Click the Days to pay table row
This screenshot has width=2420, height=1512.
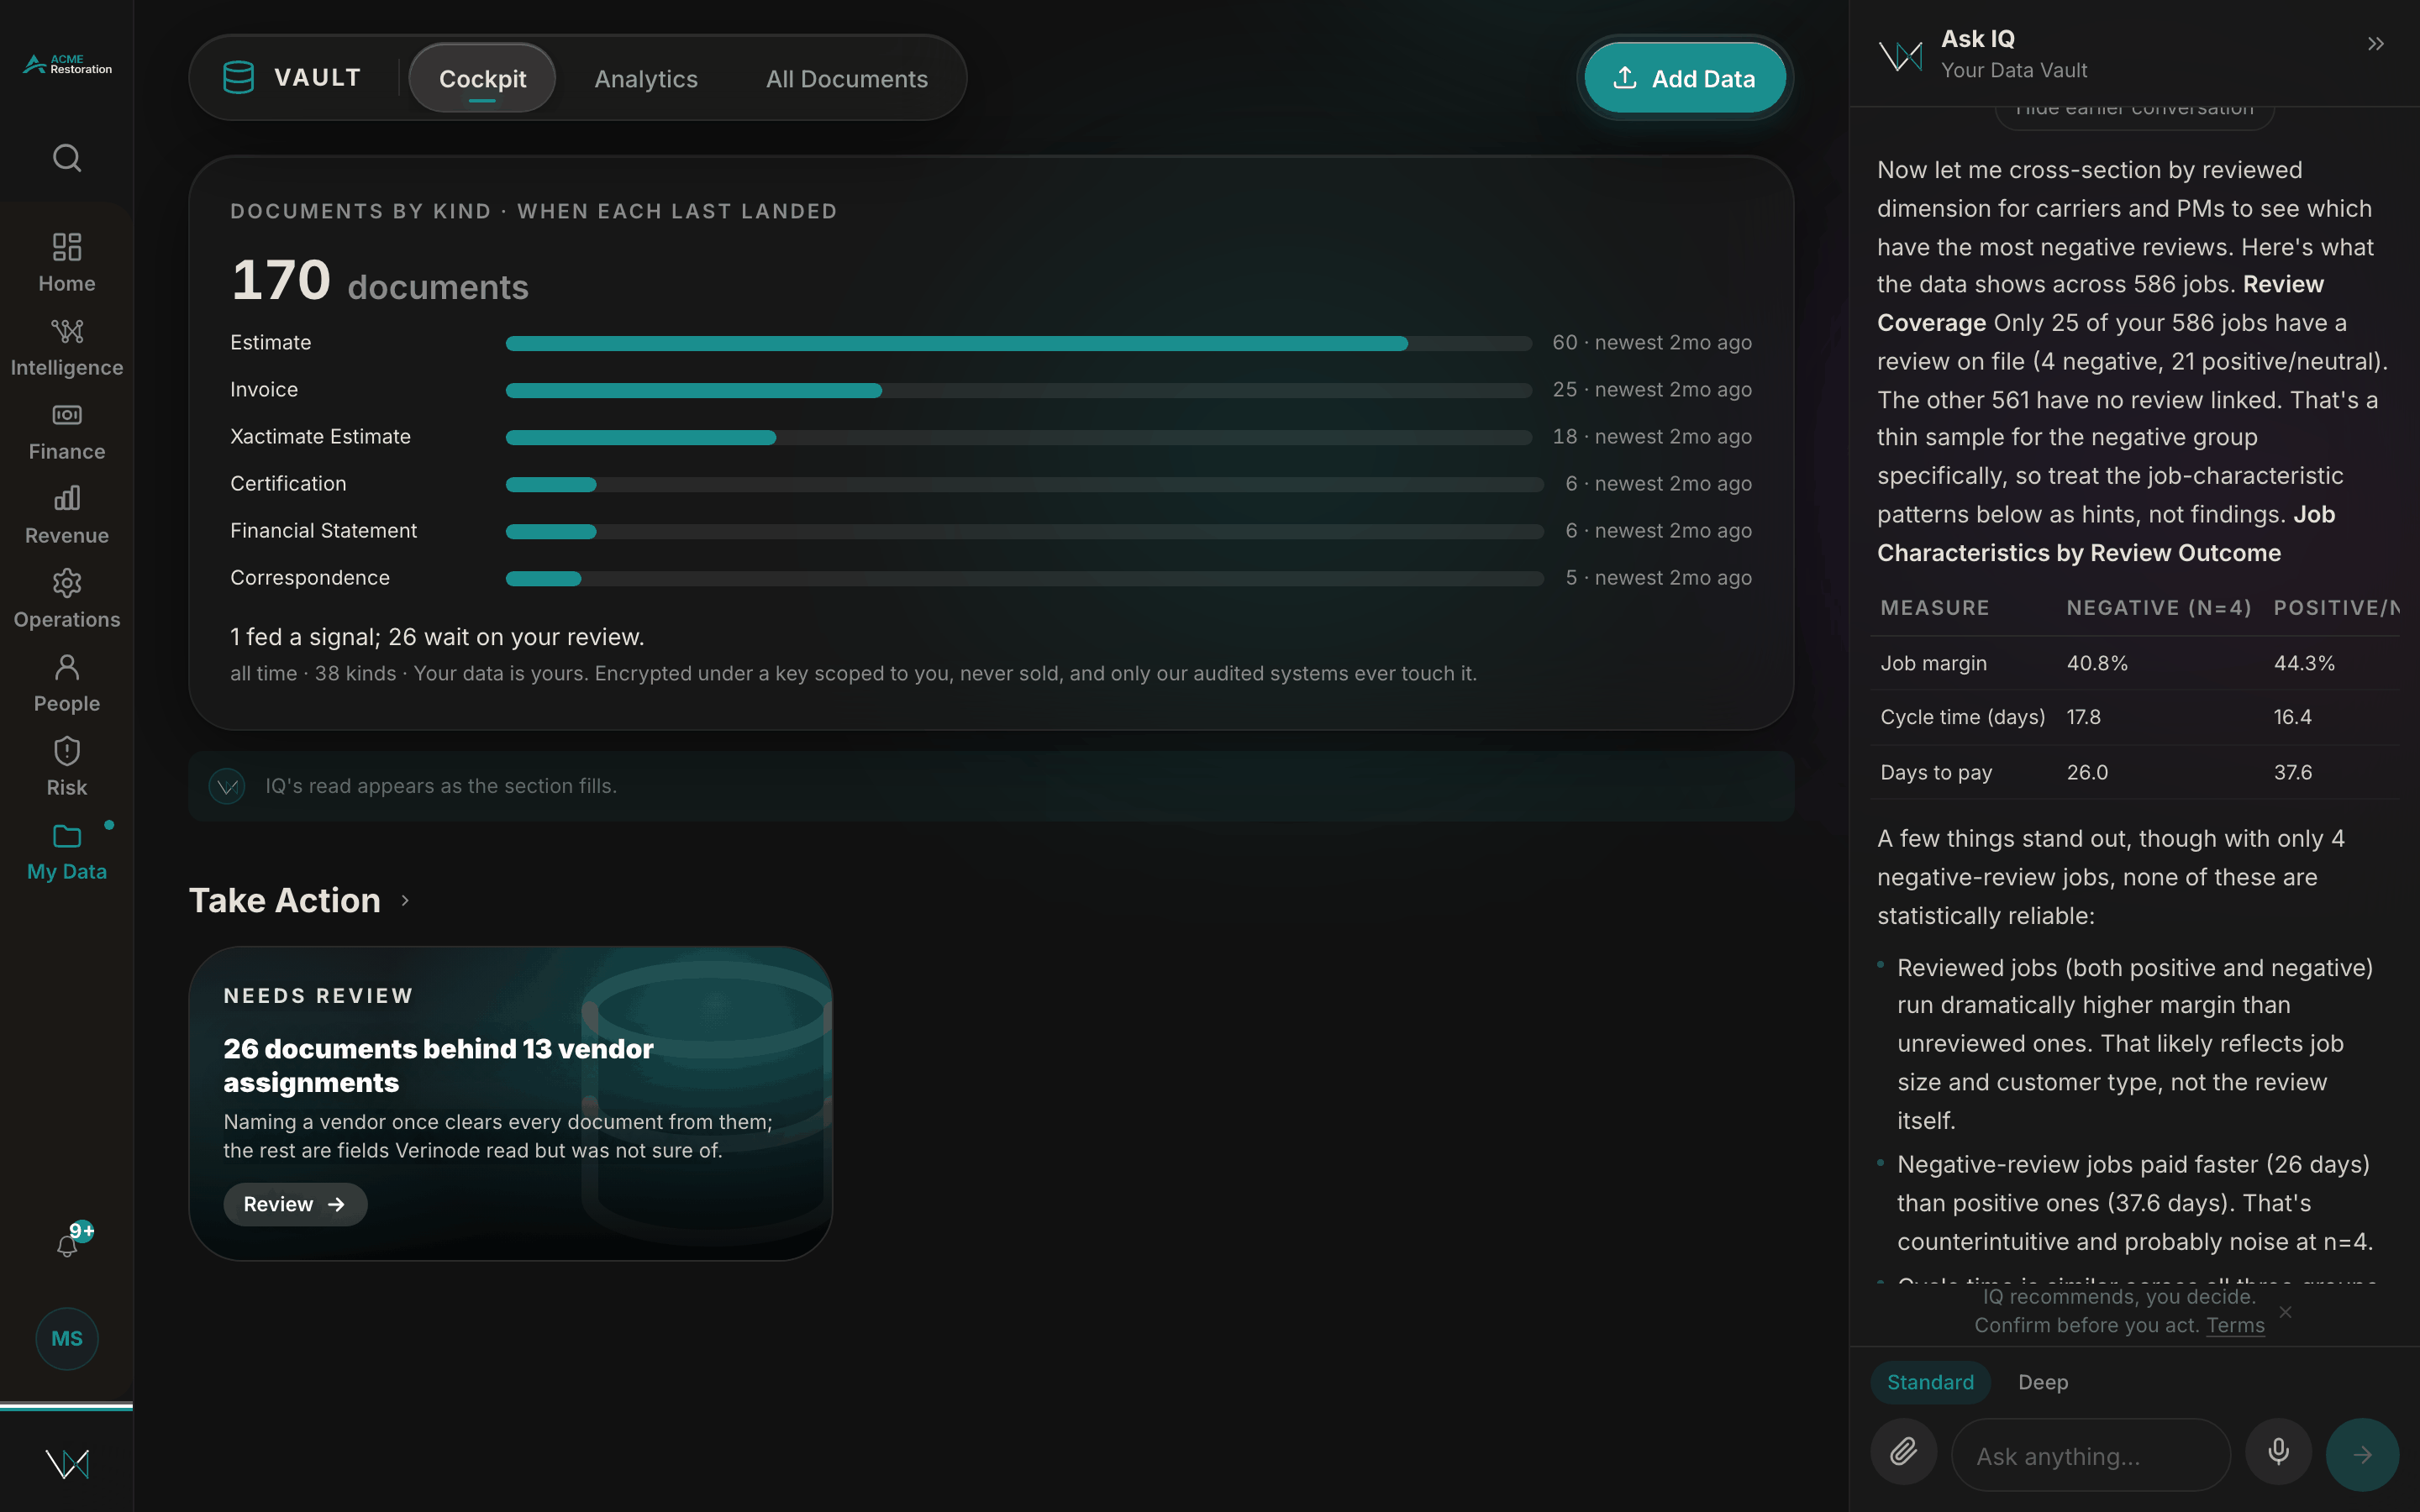2134,772
